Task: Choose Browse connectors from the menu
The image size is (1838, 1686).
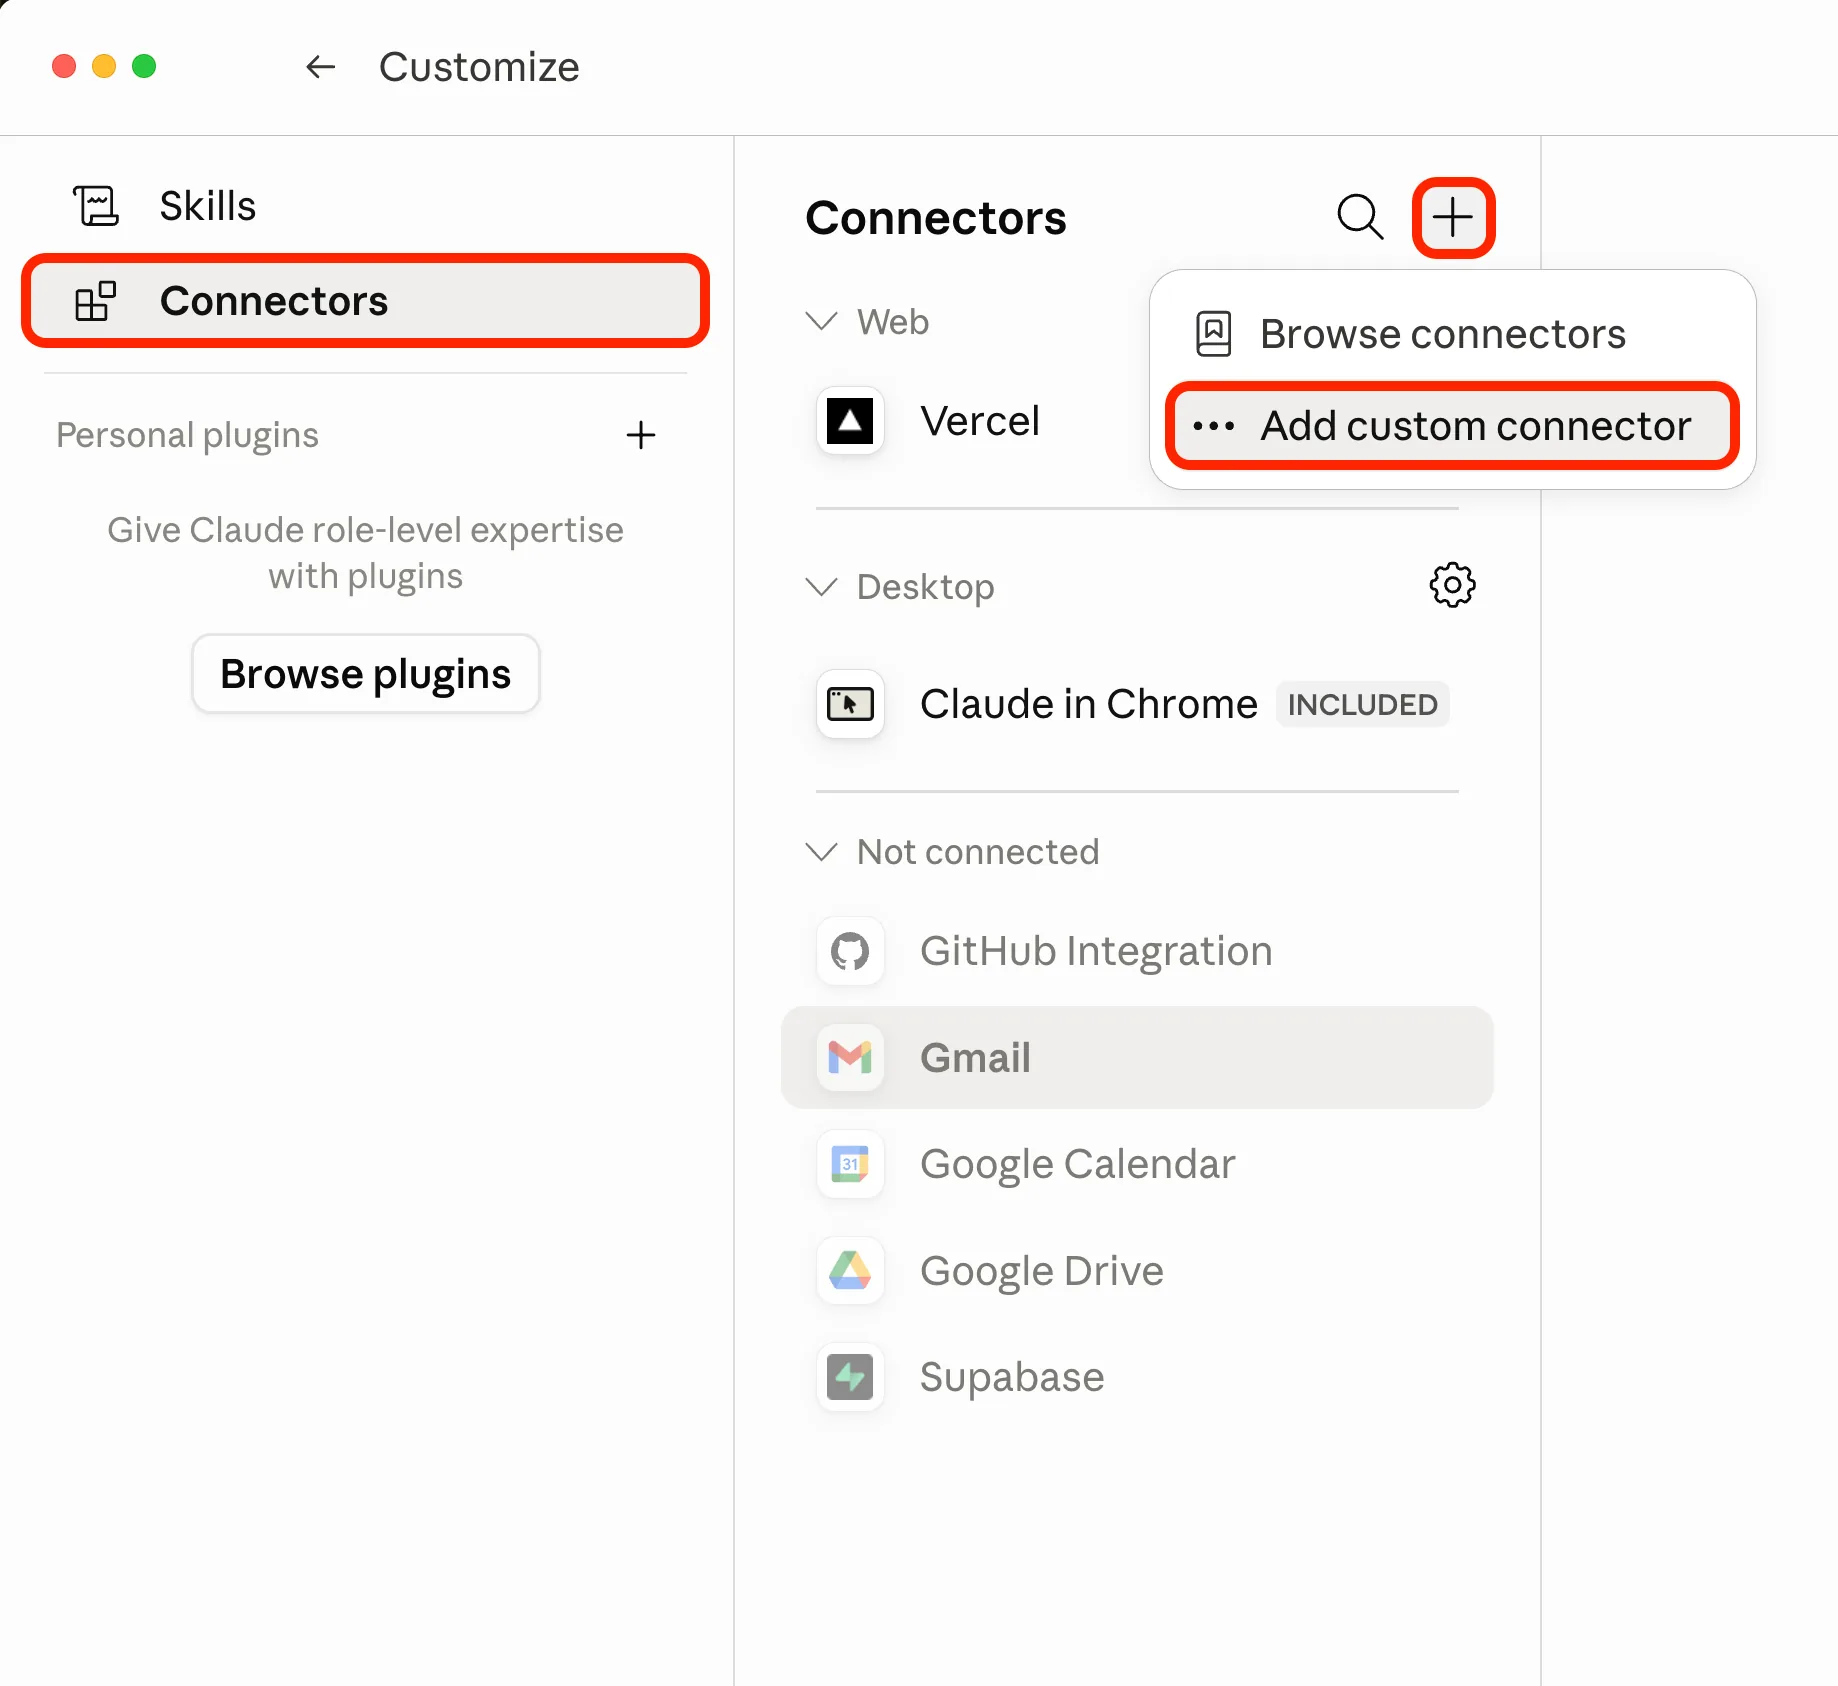Action: coord(1452,334)
